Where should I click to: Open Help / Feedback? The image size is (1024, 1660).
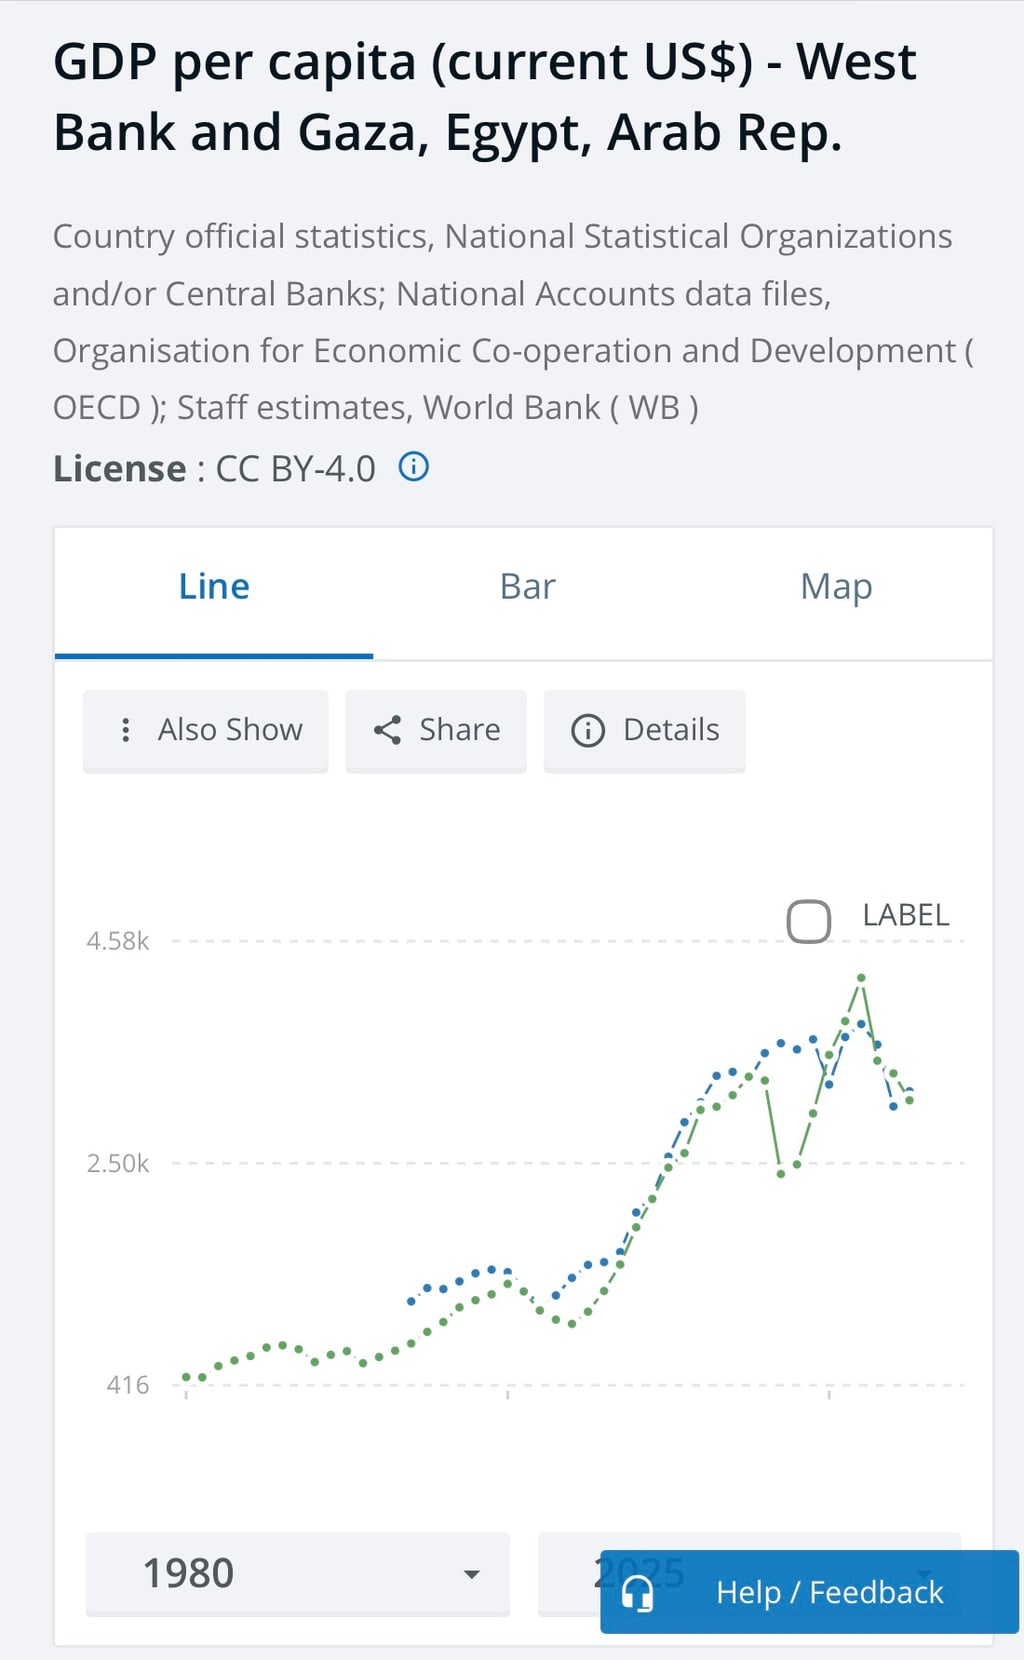809,1592
